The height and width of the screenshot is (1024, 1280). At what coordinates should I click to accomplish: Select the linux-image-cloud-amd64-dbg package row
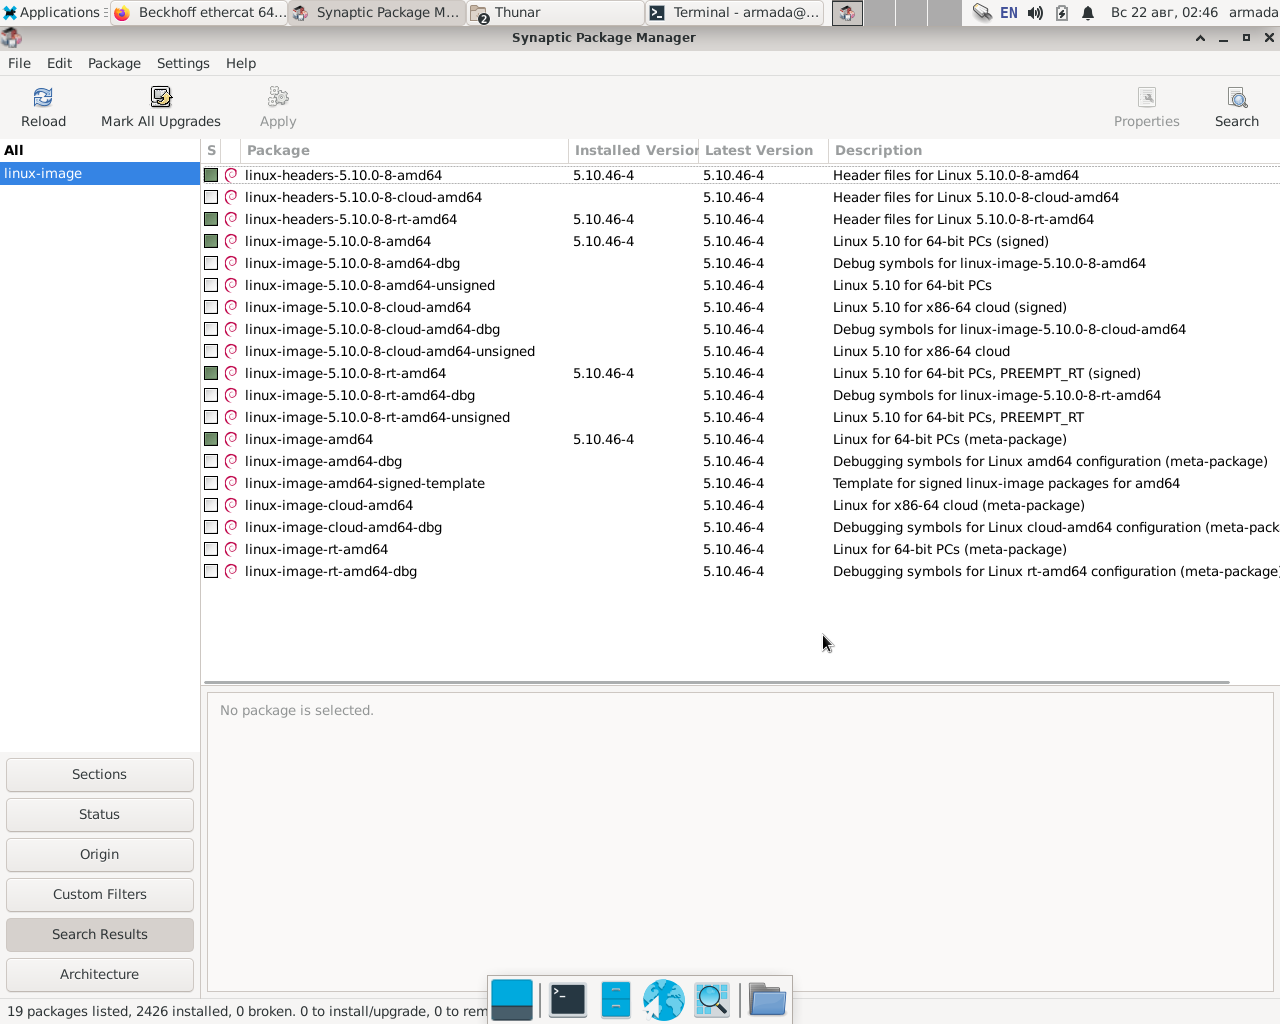pyautogui.click(x=740, y=527)
